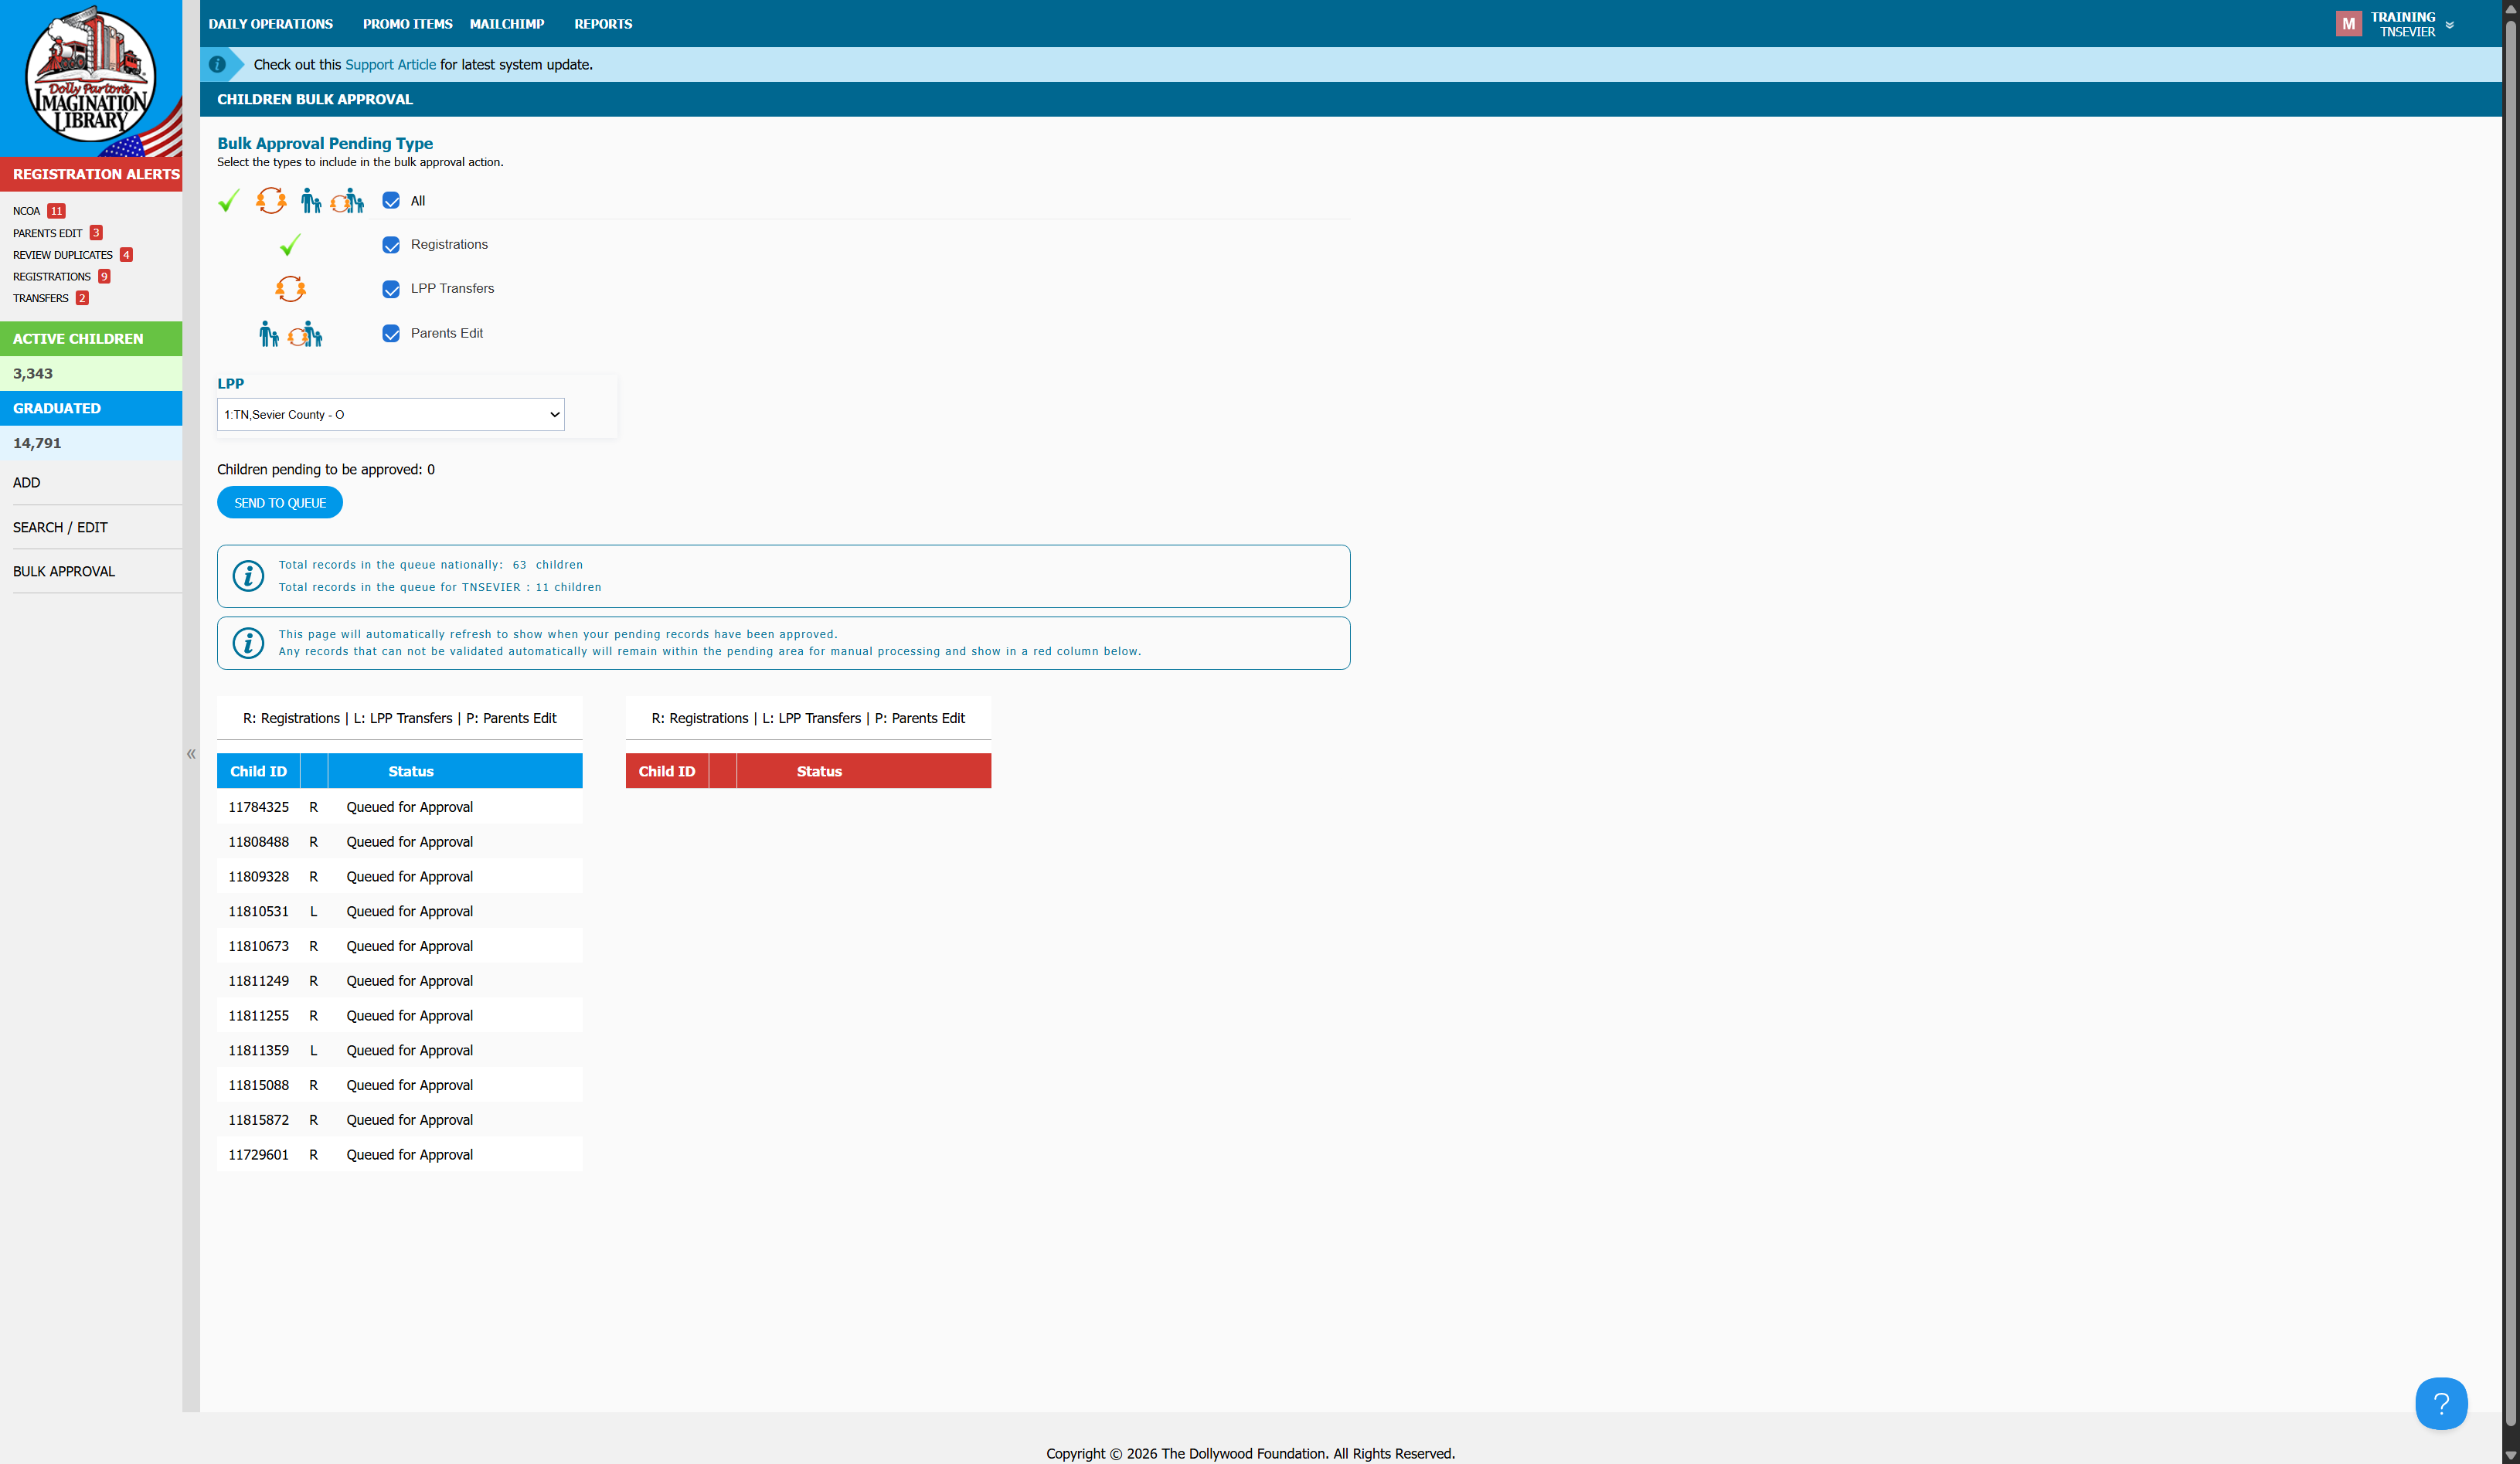The width and height of the screenshot is (2520, 1464).
Task: Open the Promo Items menu
Action: (408, 24)
